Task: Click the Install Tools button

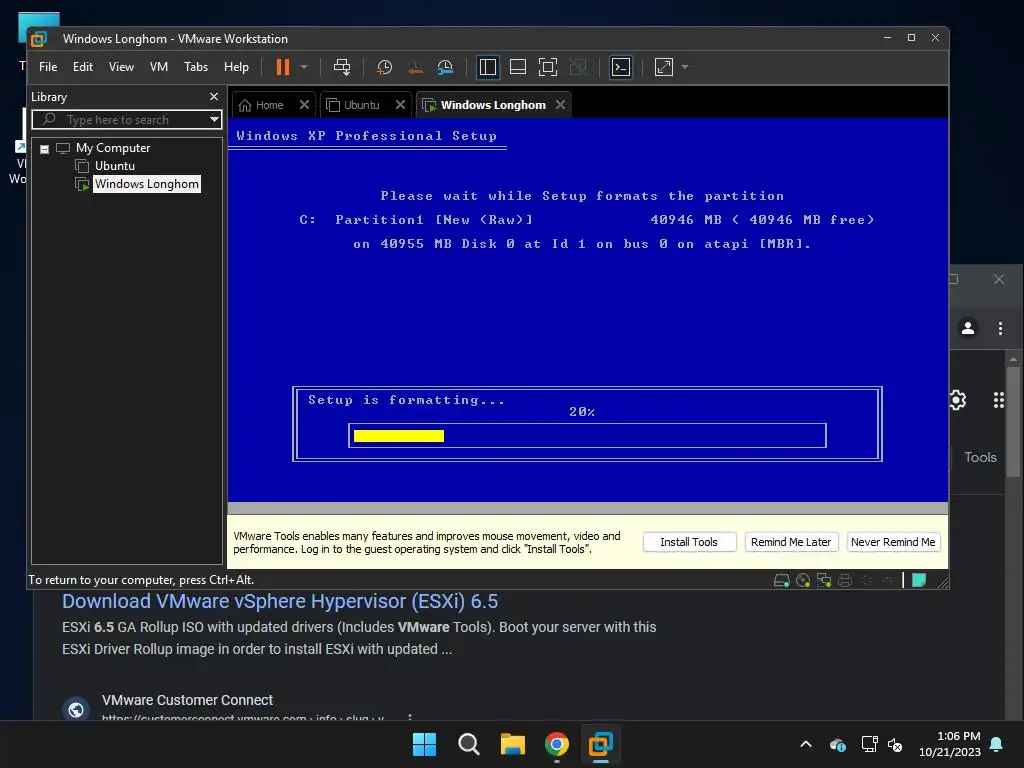Action: point(689,542)
